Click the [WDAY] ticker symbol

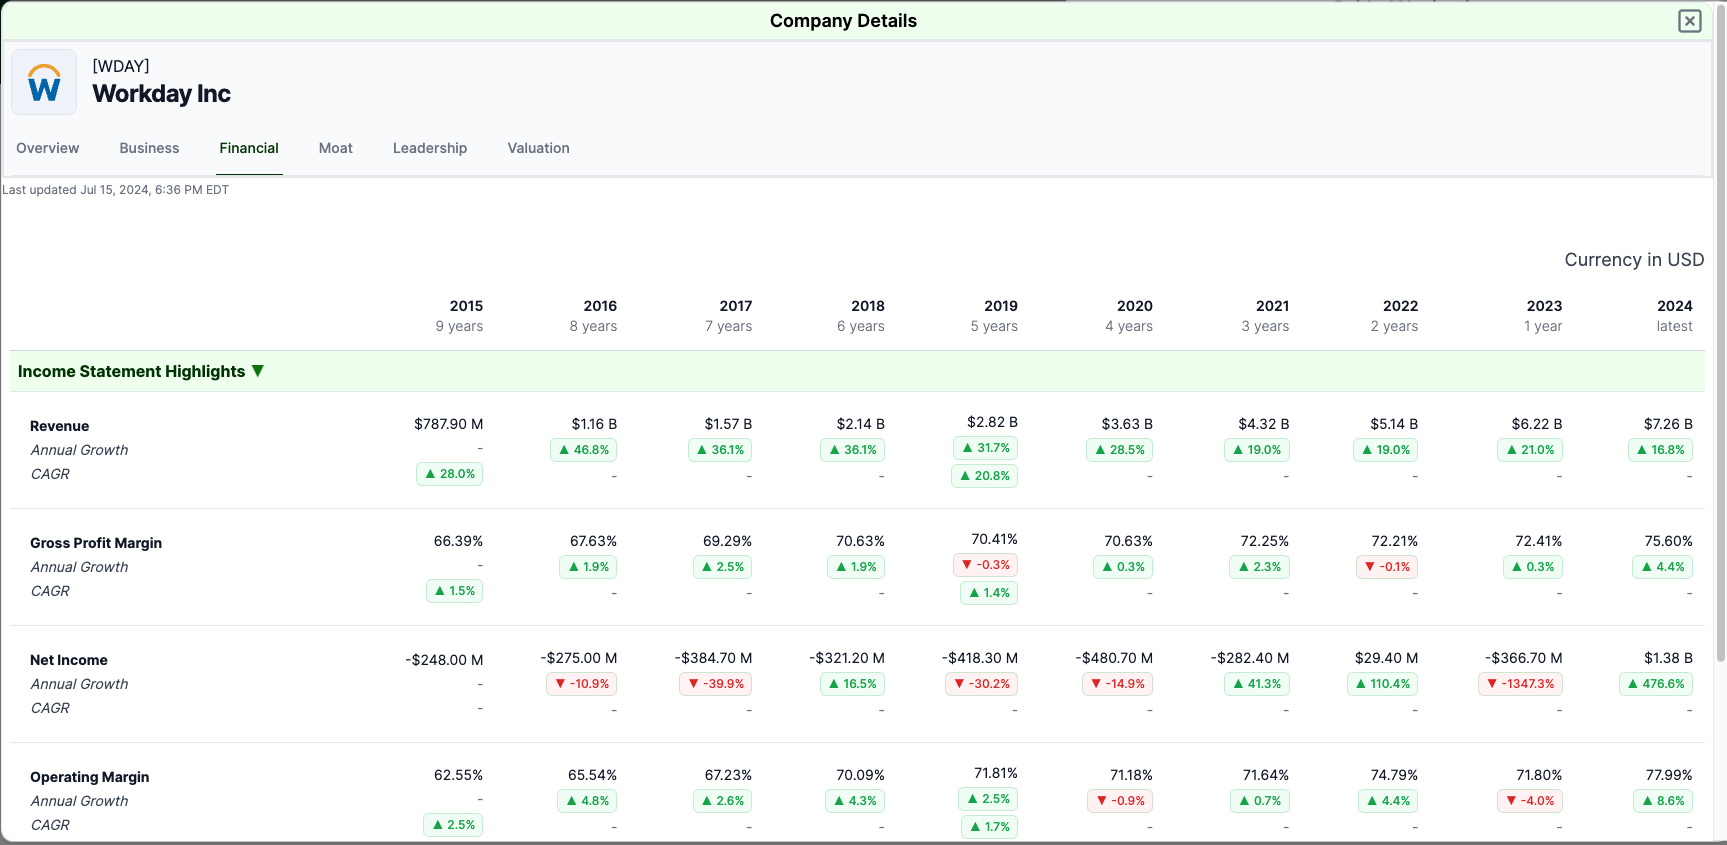tap(121, 66)
